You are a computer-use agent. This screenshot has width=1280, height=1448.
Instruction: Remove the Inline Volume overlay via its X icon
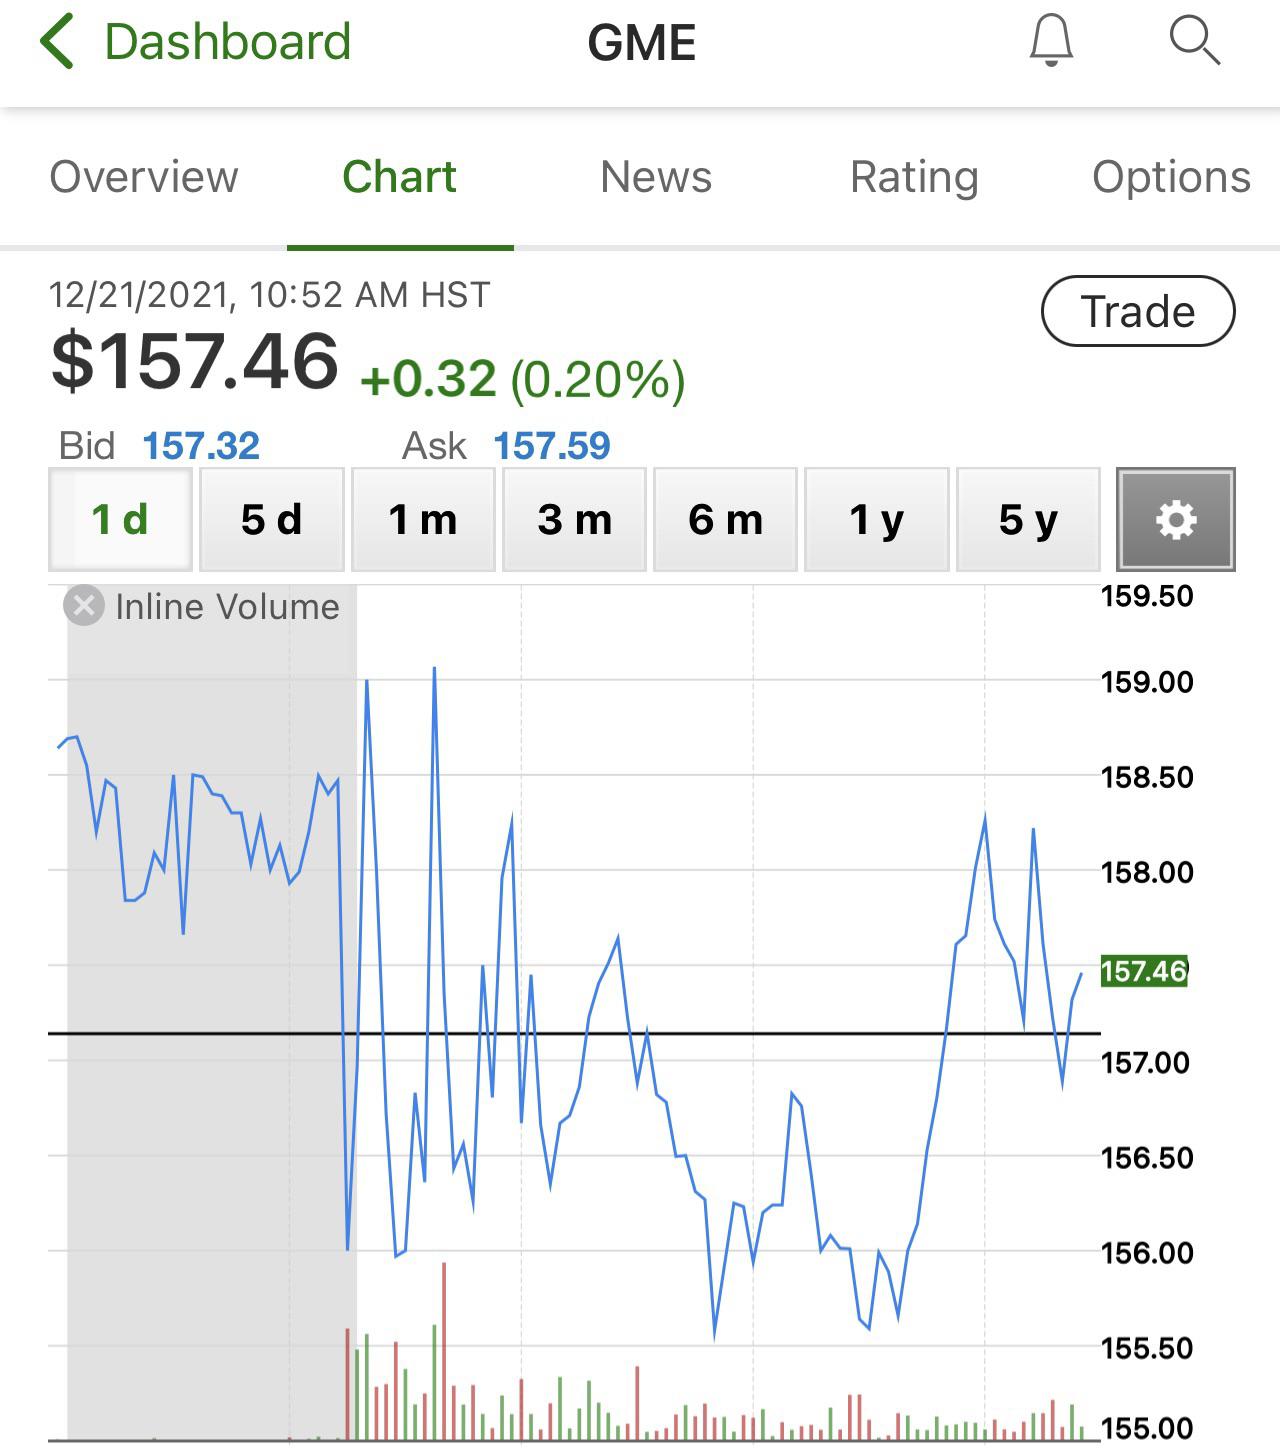[x=84, y=604]
